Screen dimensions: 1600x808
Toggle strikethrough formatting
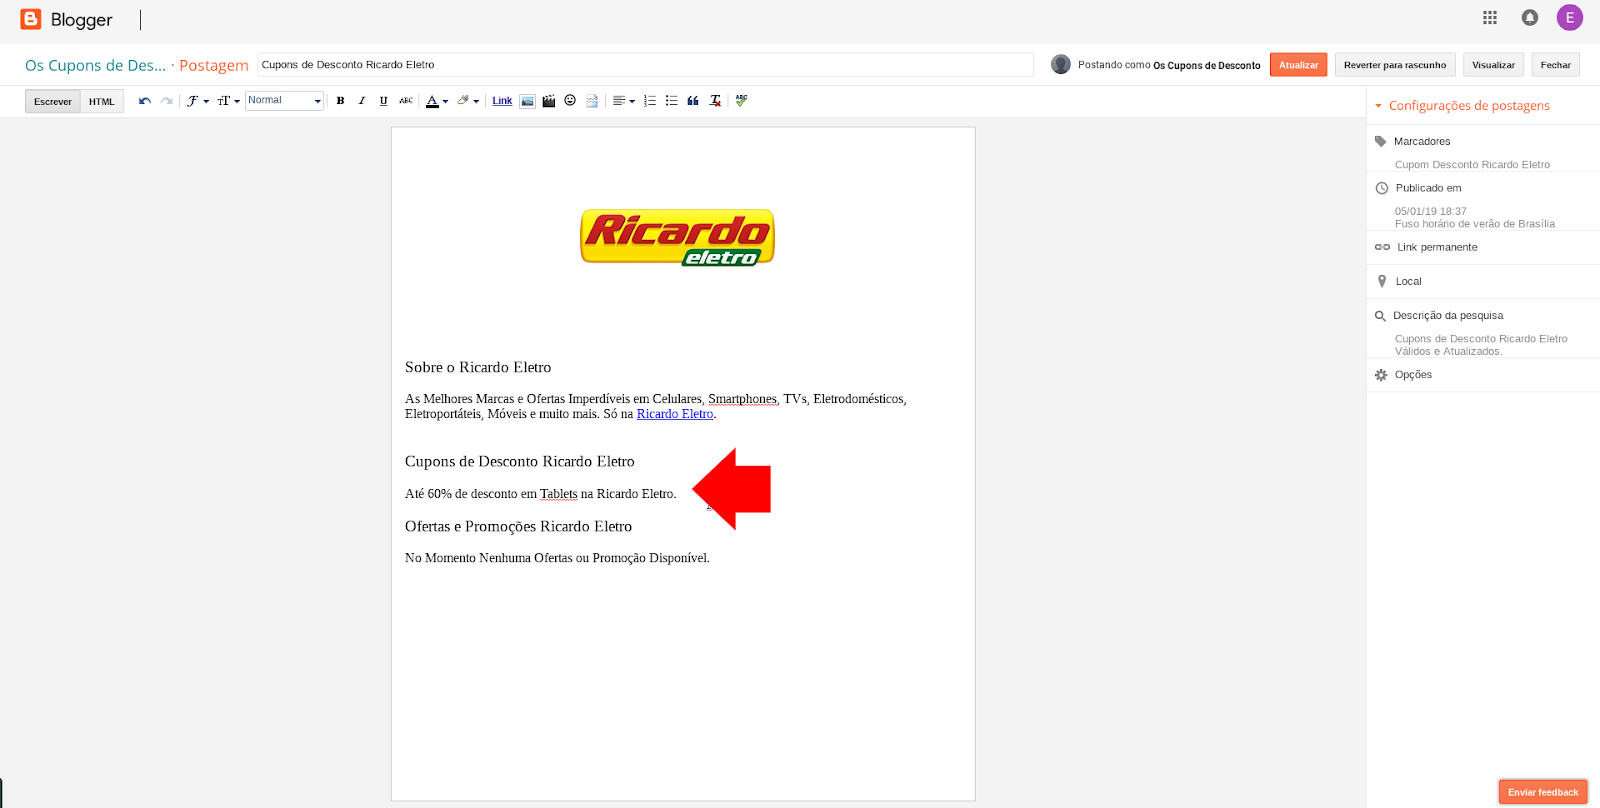(x=406, y=101)
